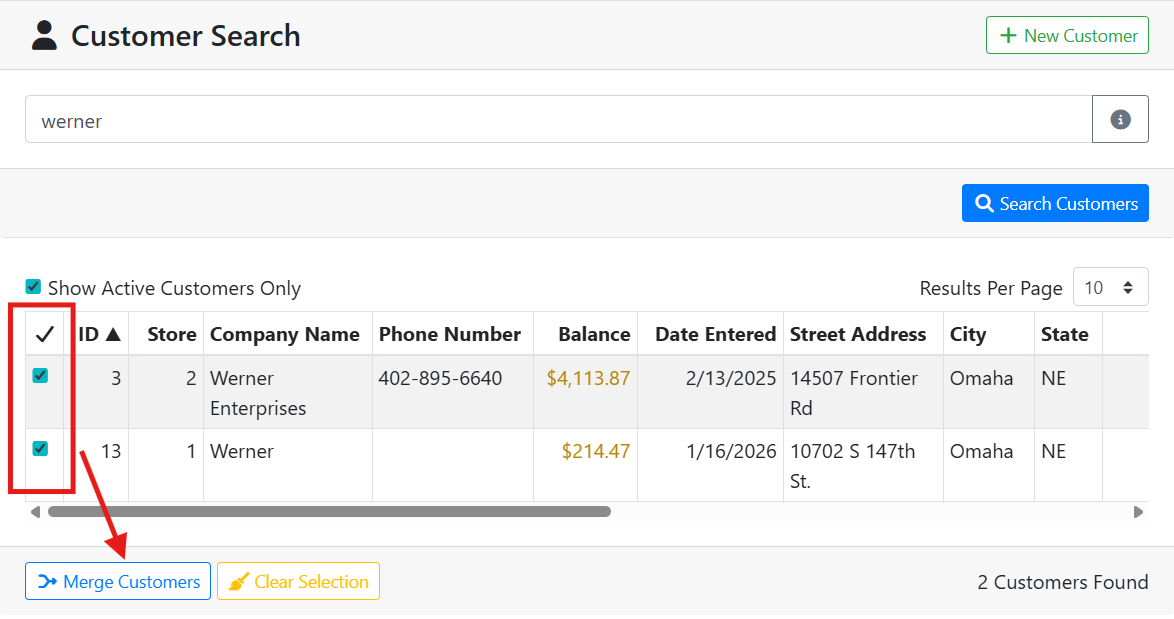Sort by the Balance column header
Image resolution: width=1174 pixels, height=619 pixels.
coord(594,334)
